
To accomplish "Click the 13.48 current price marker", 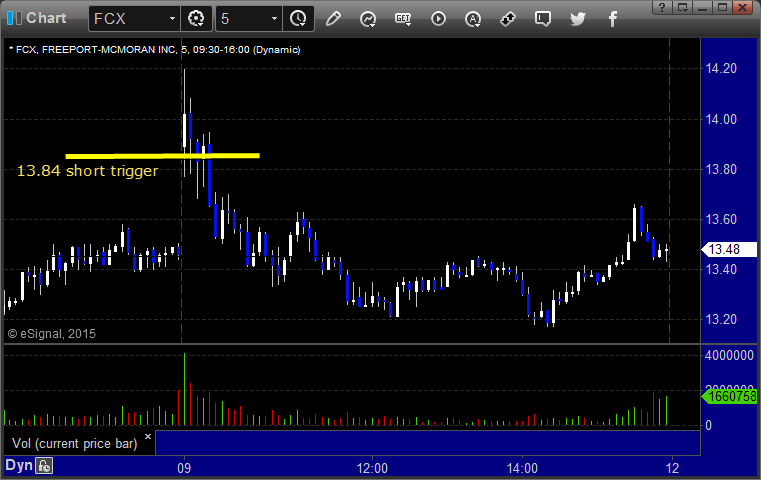I will click(728, 249).
